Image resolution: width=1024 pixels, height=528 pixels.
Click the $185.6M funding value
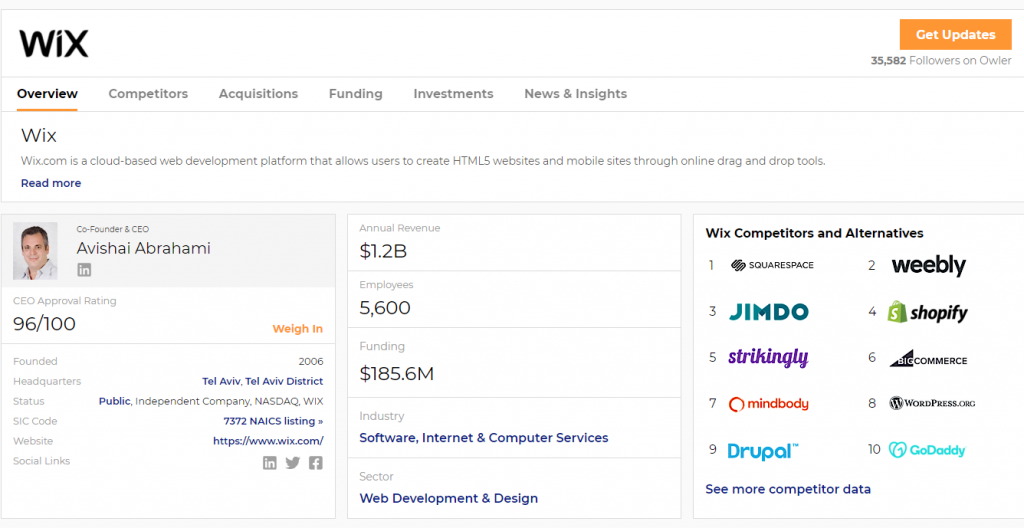[x=396, y=374]
